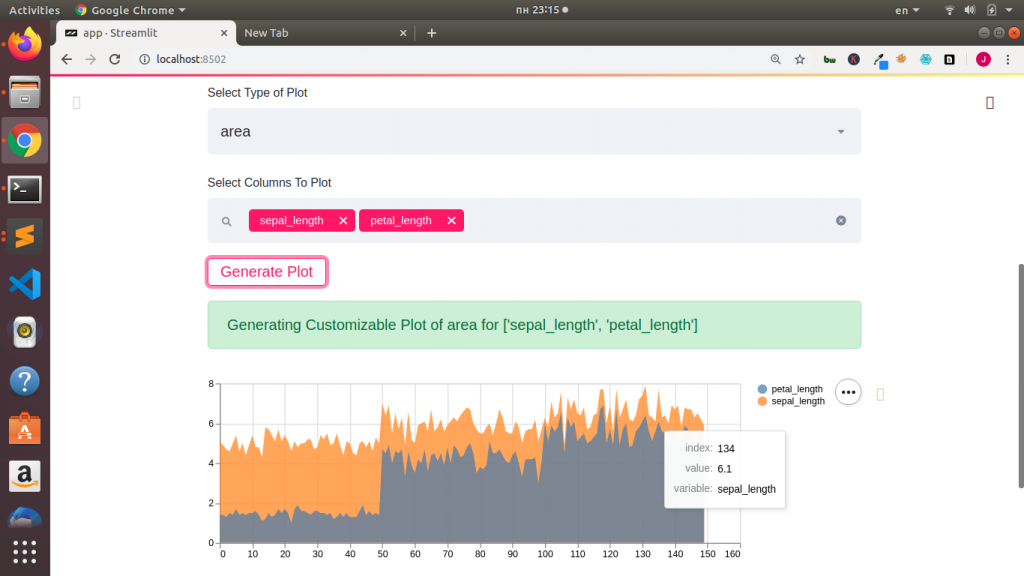Click the ColorZilla eyedropper extension icon
This screenshot has width=1024, height=576.
880,59
